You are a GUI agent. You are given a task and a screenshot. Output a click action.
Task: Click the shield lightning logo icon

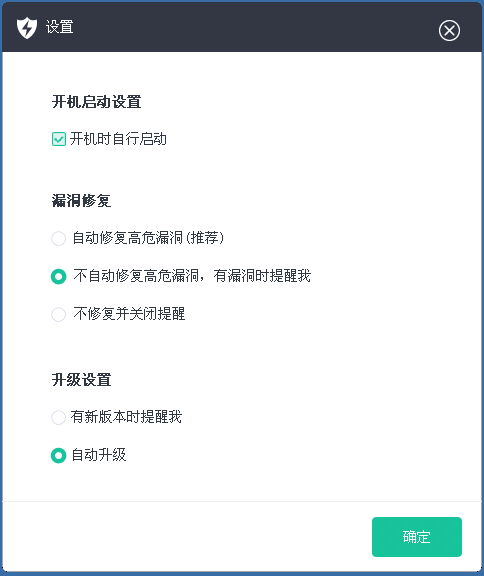click(27, 28)
